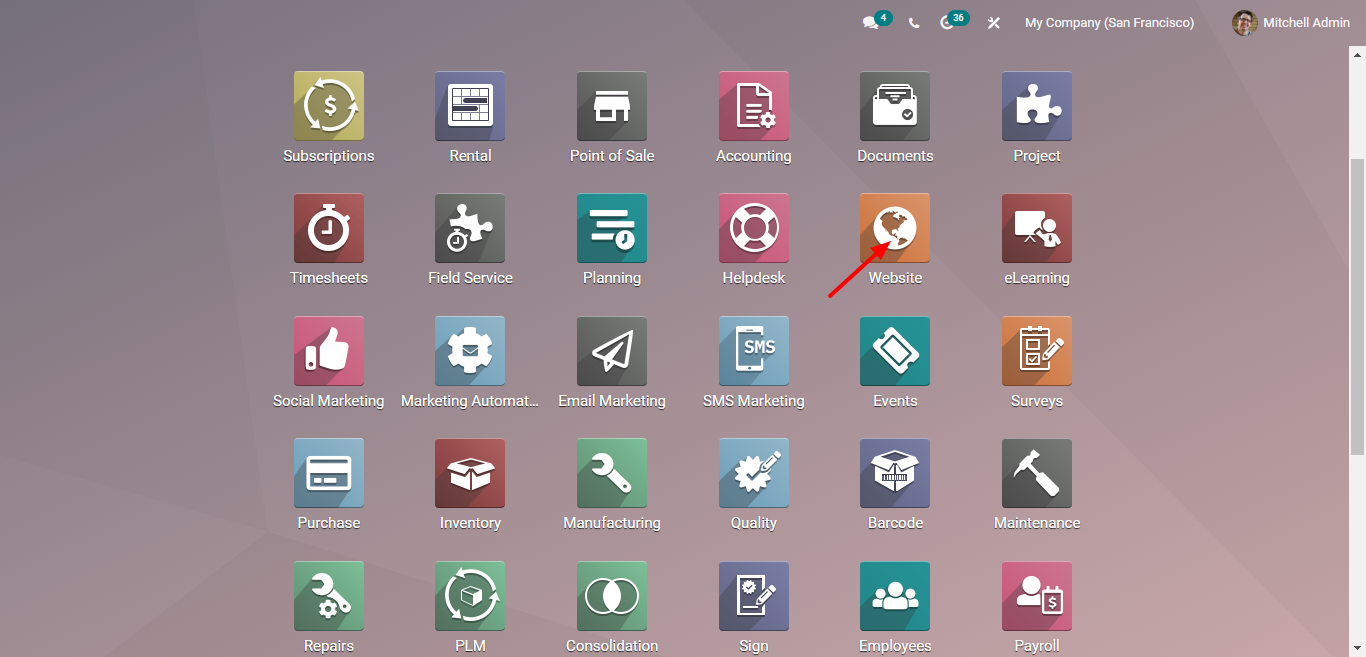
Task: Open the Sign application
Action: [x=753, y=595]
